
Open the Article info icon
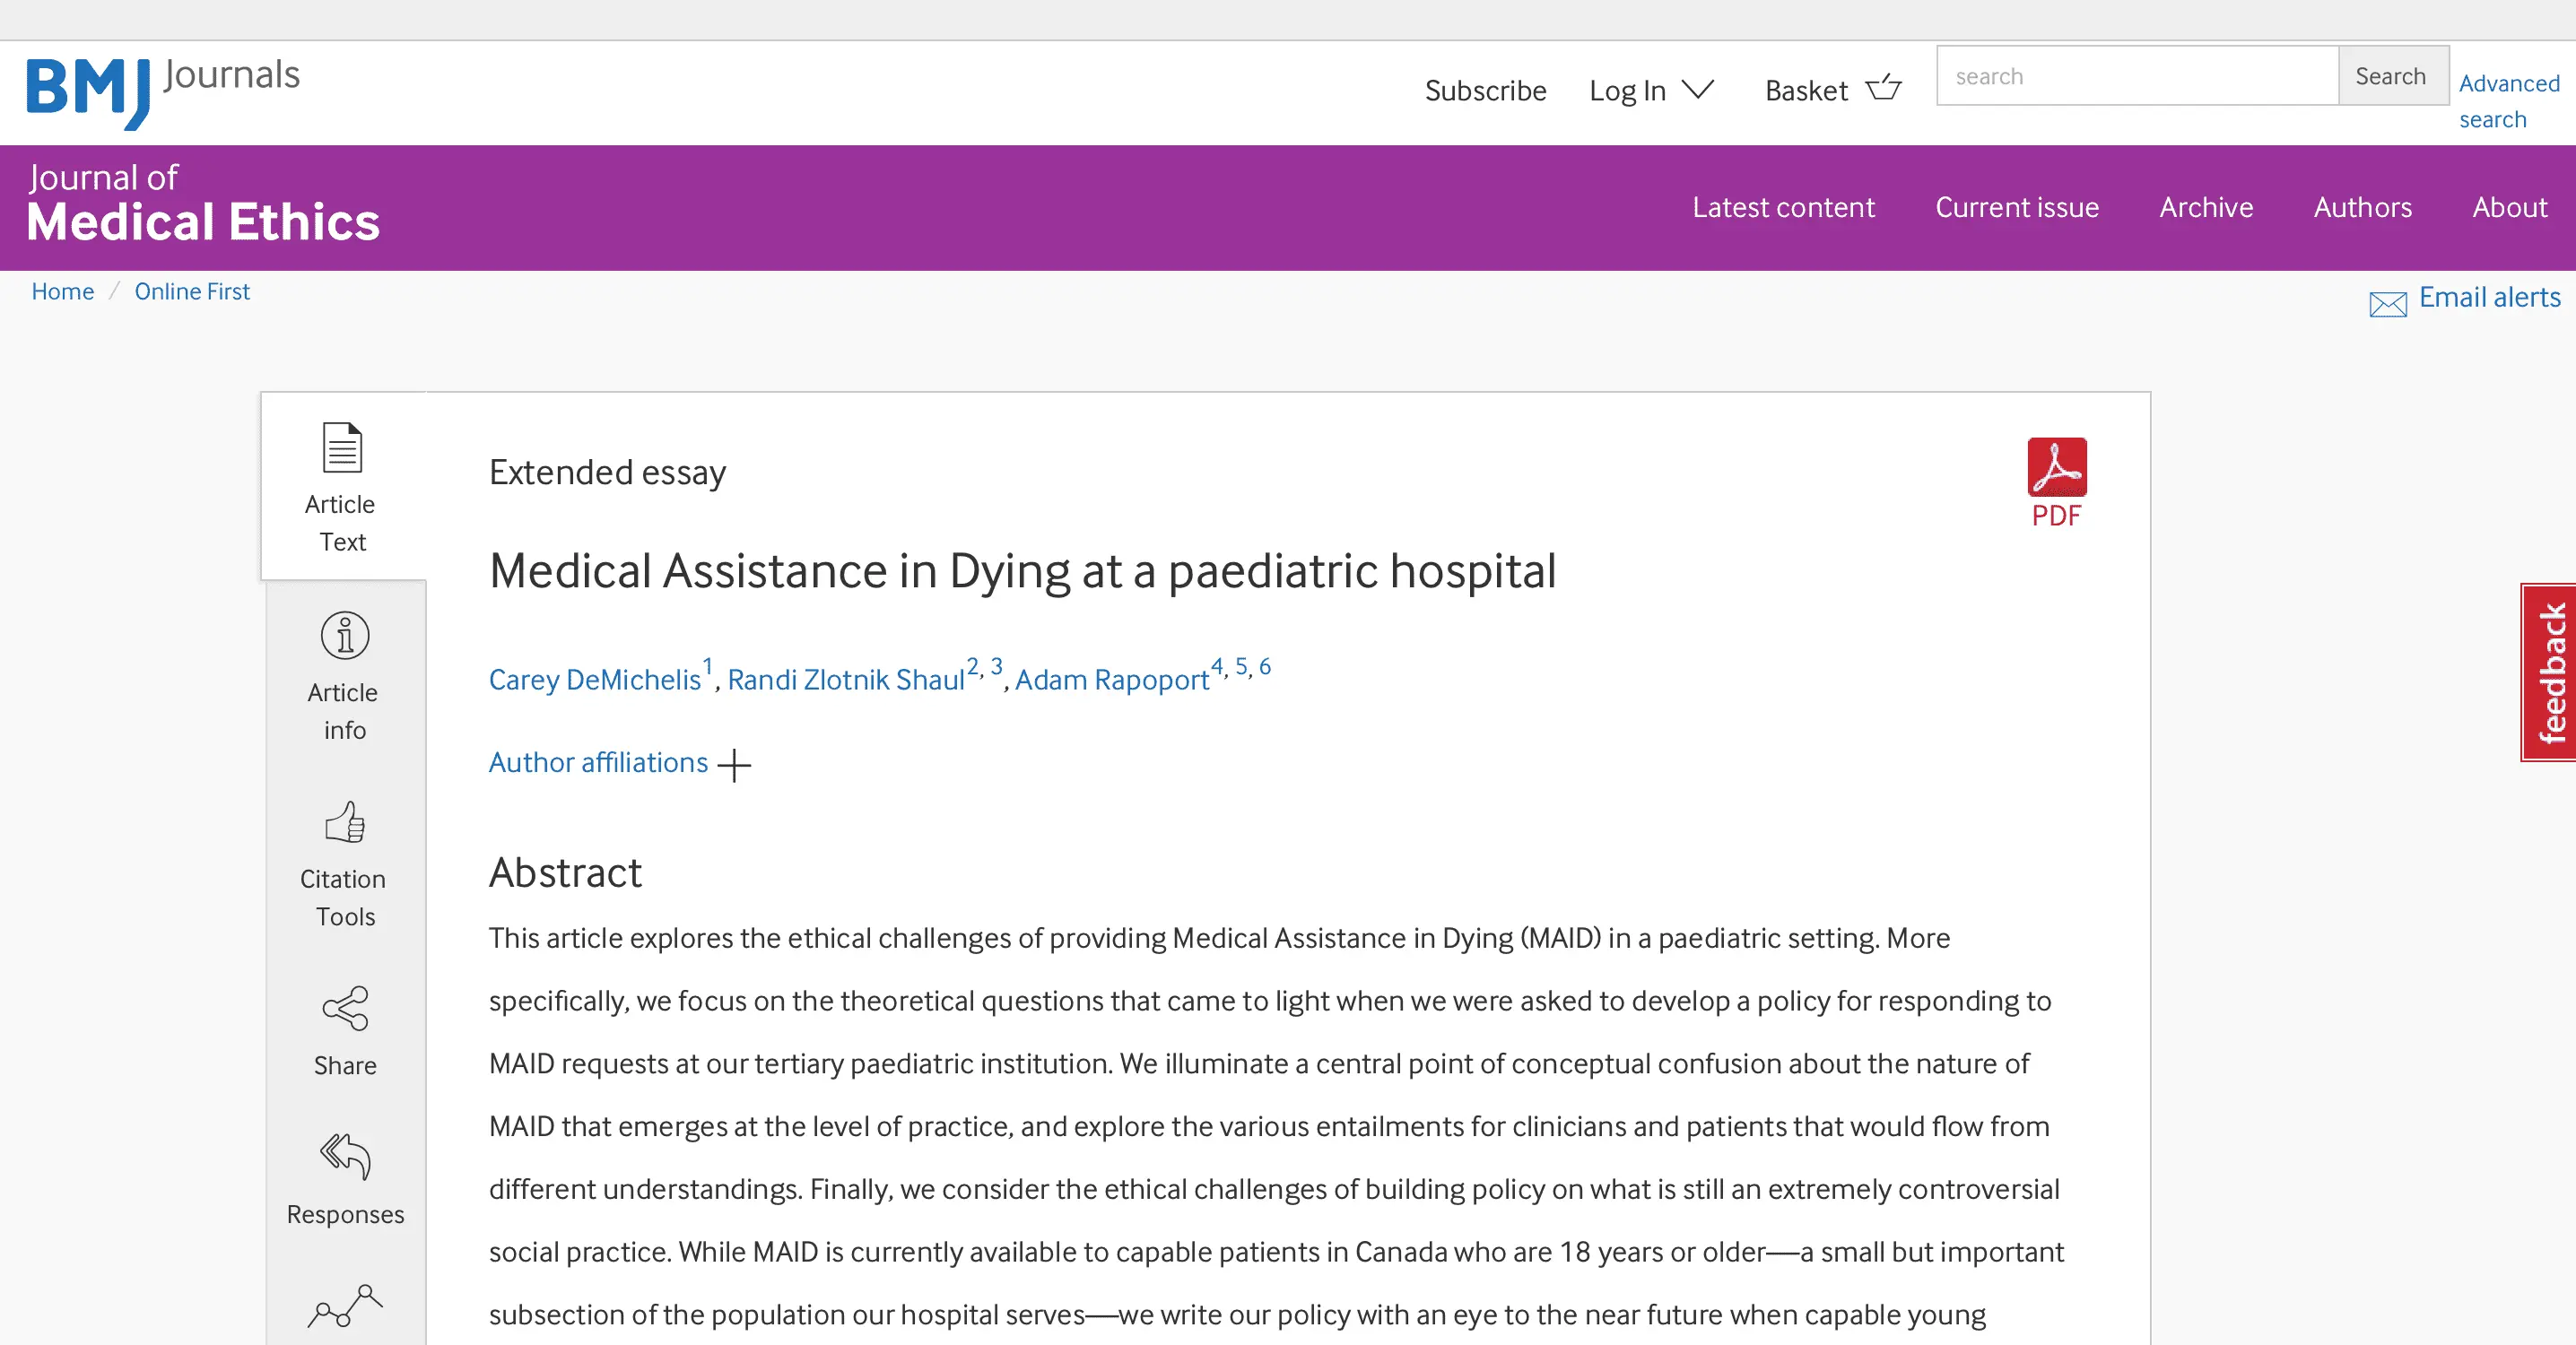point(345,636)
